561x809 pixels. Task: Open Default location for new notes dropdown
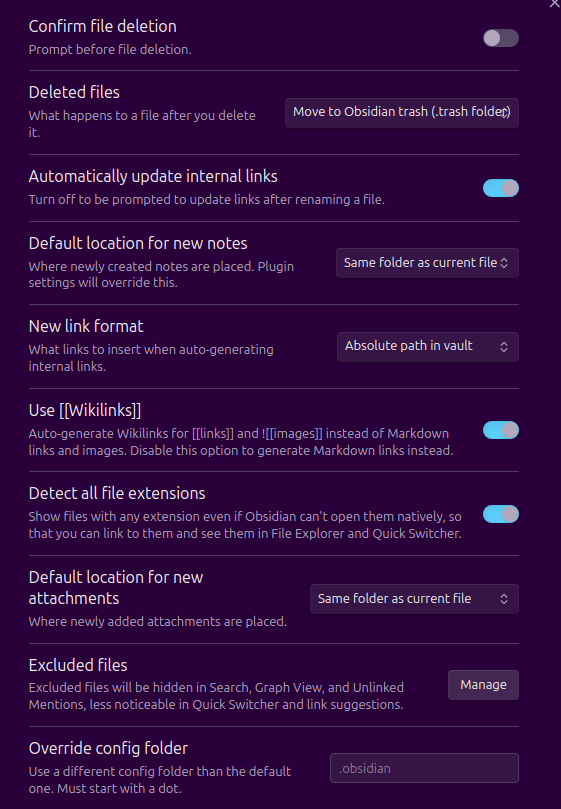pyautogui.click(x=427, y=263)
